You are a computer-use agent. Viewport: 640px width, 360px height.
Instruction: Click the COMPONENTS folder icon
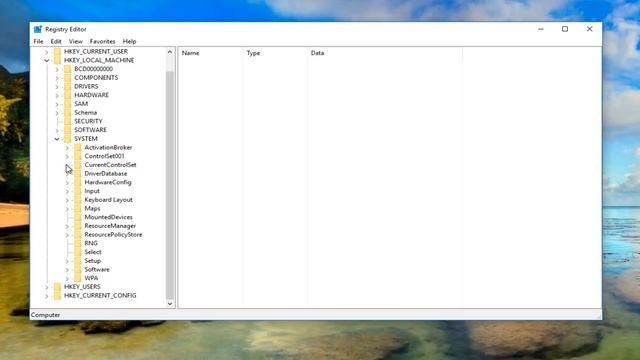(67, 78)
